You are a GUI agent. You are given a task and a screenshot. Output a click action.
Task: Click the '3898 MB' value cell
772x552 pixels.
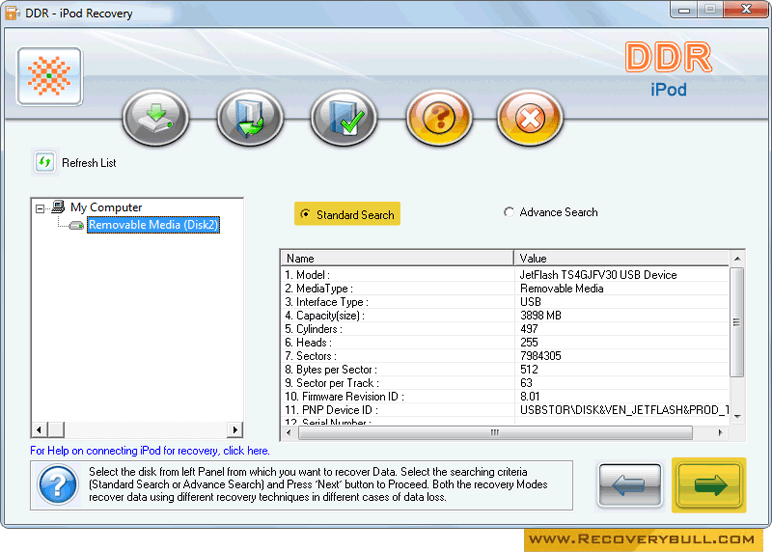[x=540, y=316]
